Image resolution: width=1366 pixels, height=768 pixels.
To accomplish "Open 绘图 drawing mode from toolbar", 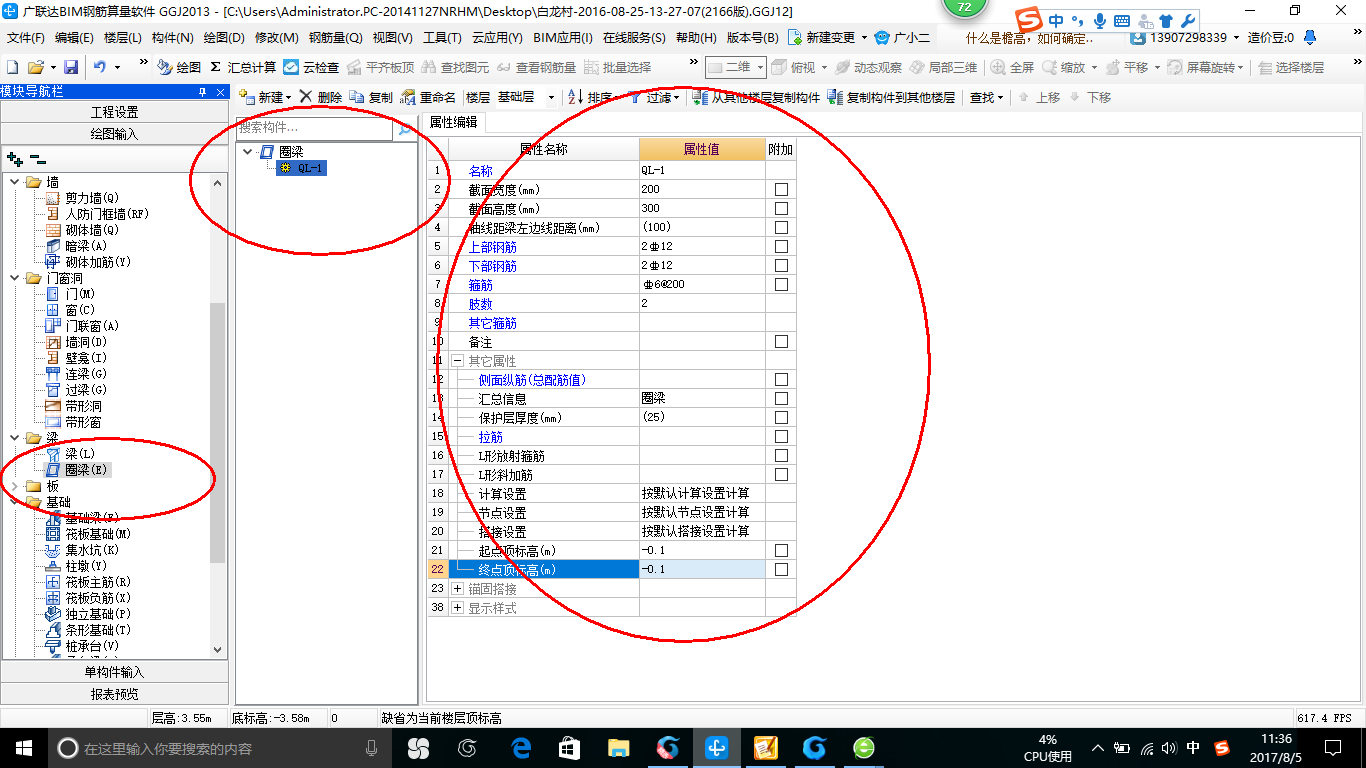I will click(x=179, y=67).
